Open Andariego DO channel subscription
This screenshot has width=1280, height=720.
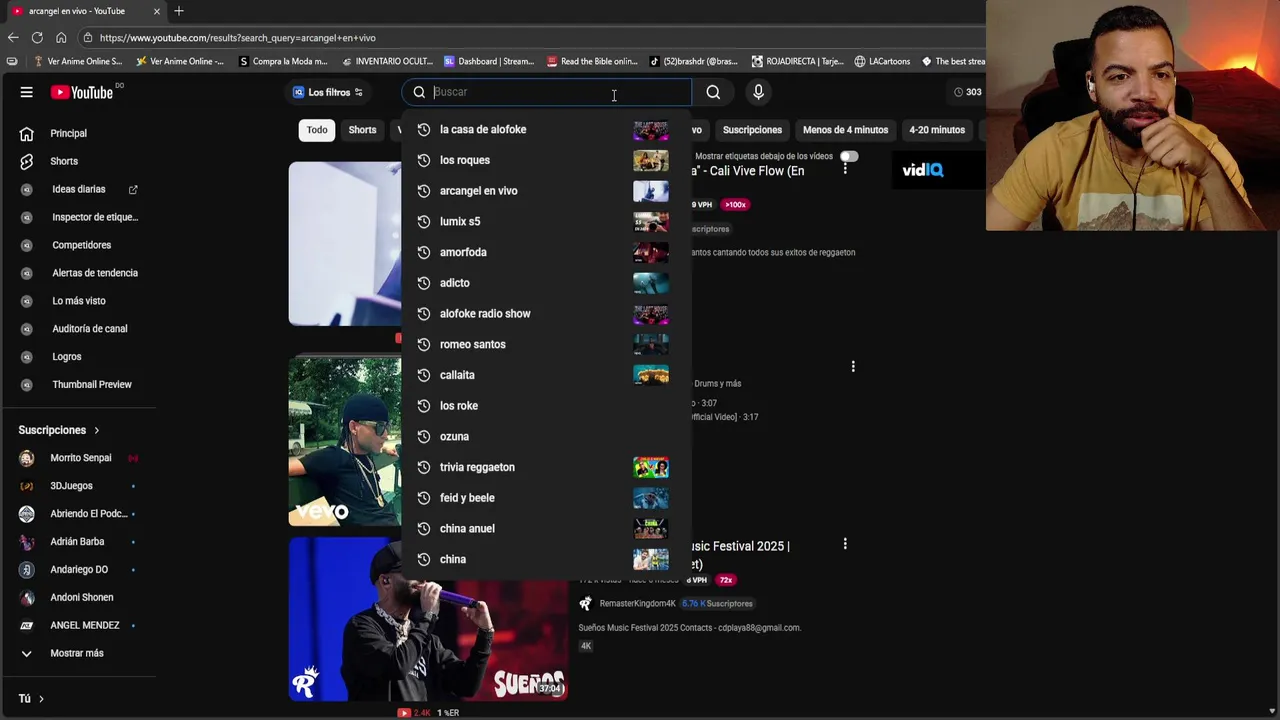click(x=79, y=570)
